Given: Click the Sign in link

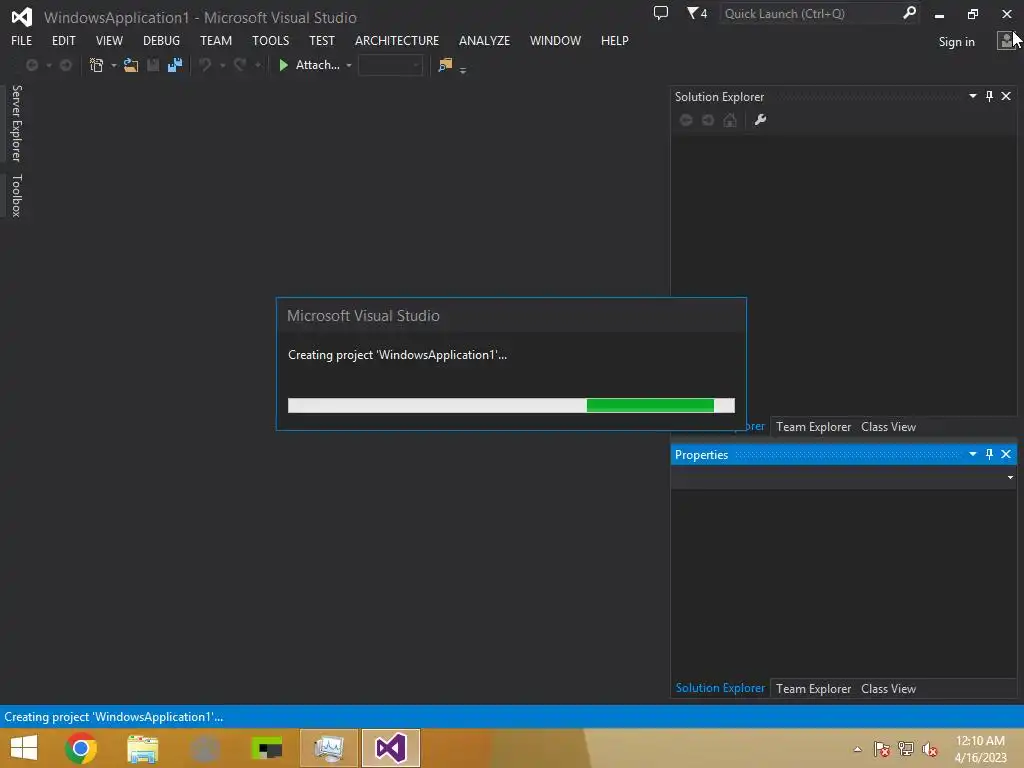Looking at the screenshot, I should (957, 42).
